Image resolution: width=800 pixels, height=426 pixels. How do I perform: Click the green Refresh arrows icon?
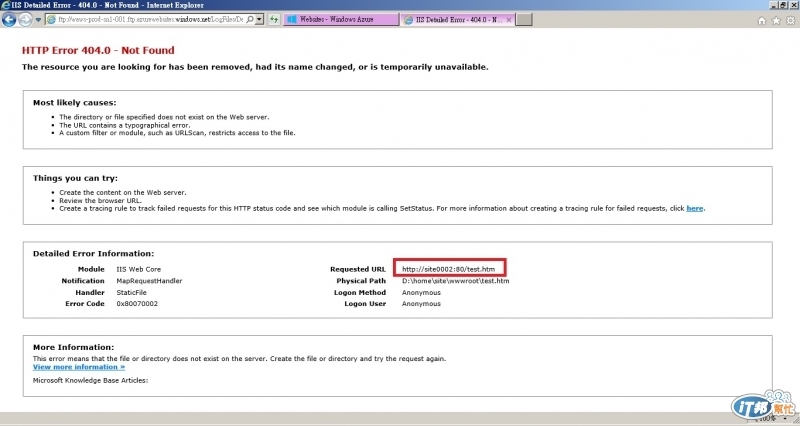coord(274,19)
